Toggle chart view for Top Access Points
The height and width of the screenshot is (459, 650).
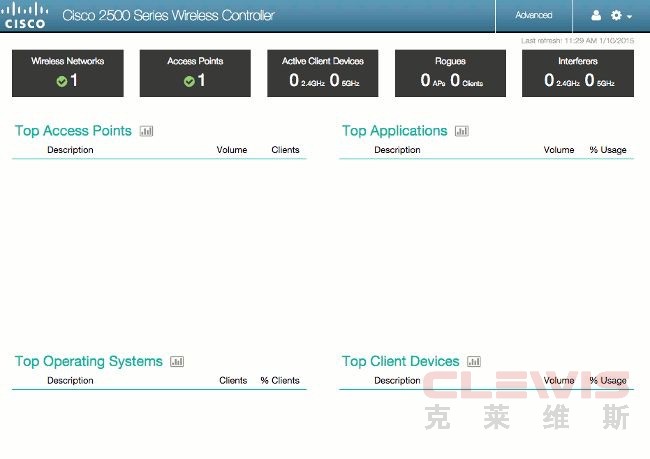click(x=146, y=131)
